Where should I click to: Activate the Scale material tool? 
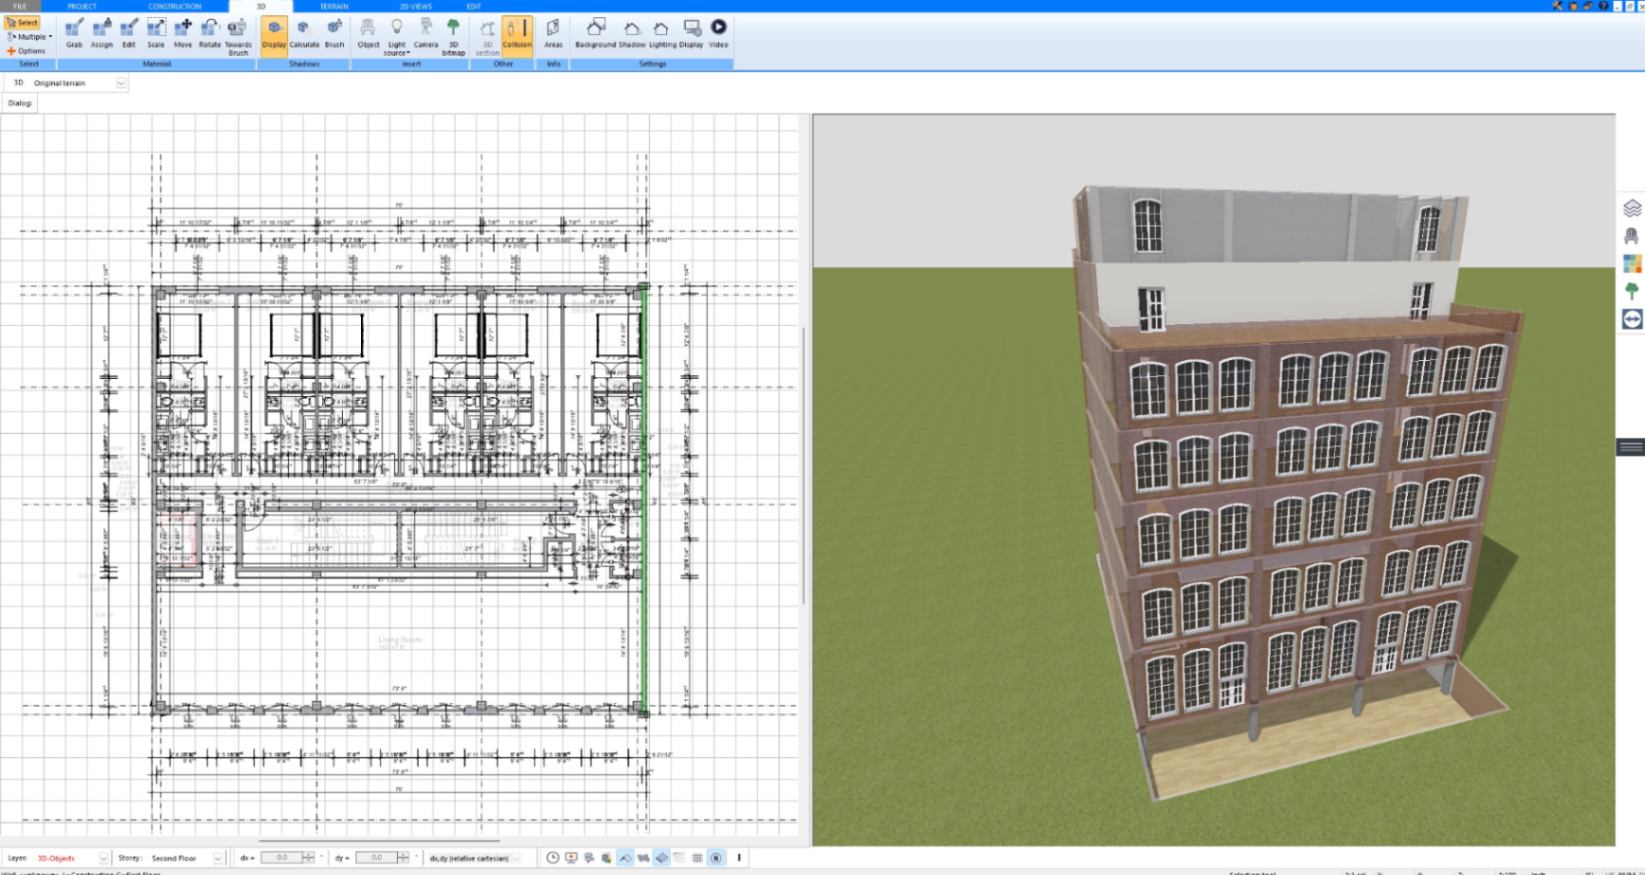coord(155,33)
